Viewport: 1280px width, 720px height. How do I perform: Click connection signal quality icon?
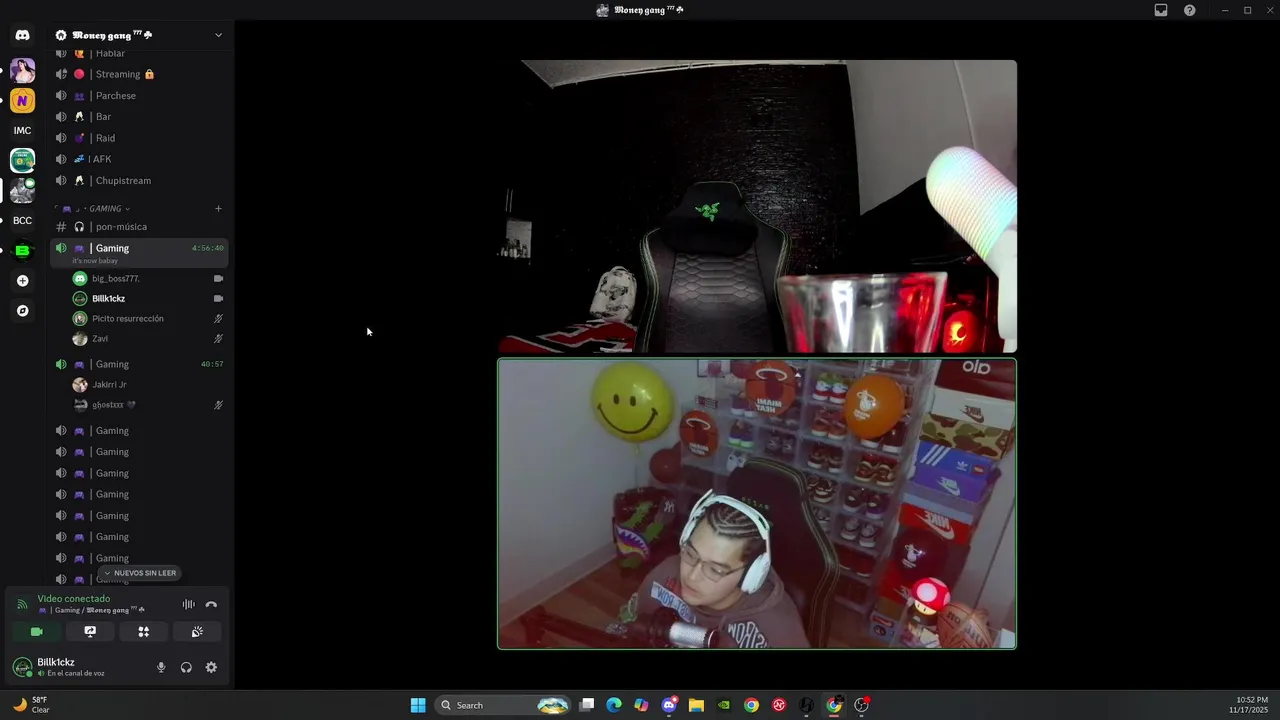click(22, 605)
